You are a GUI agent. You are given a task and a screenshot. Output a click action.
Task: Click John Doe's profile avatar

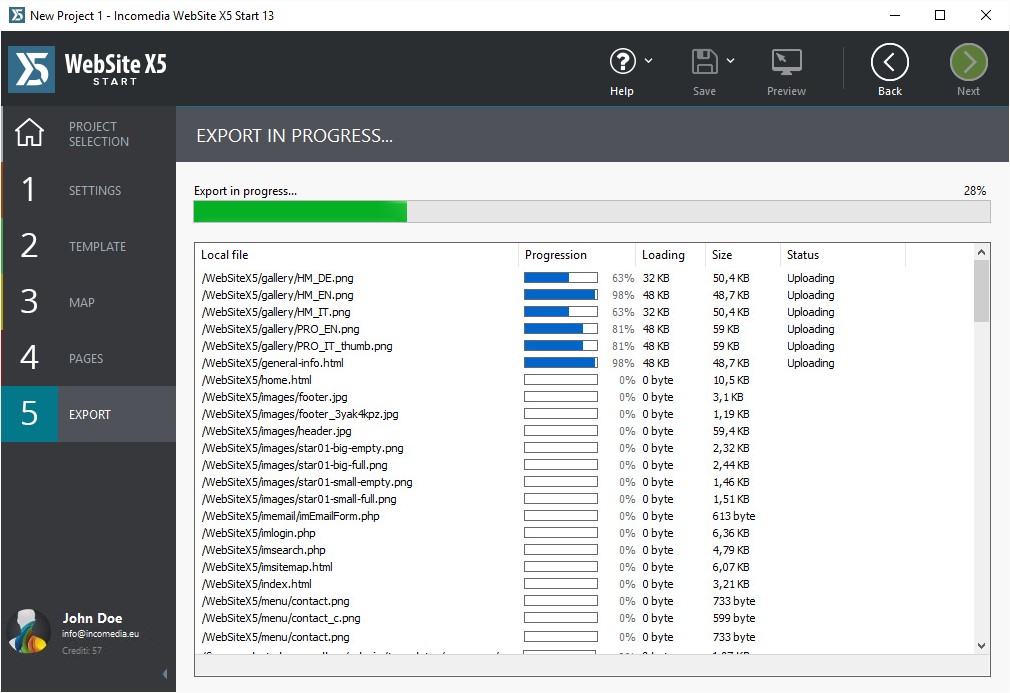[28, 630]
